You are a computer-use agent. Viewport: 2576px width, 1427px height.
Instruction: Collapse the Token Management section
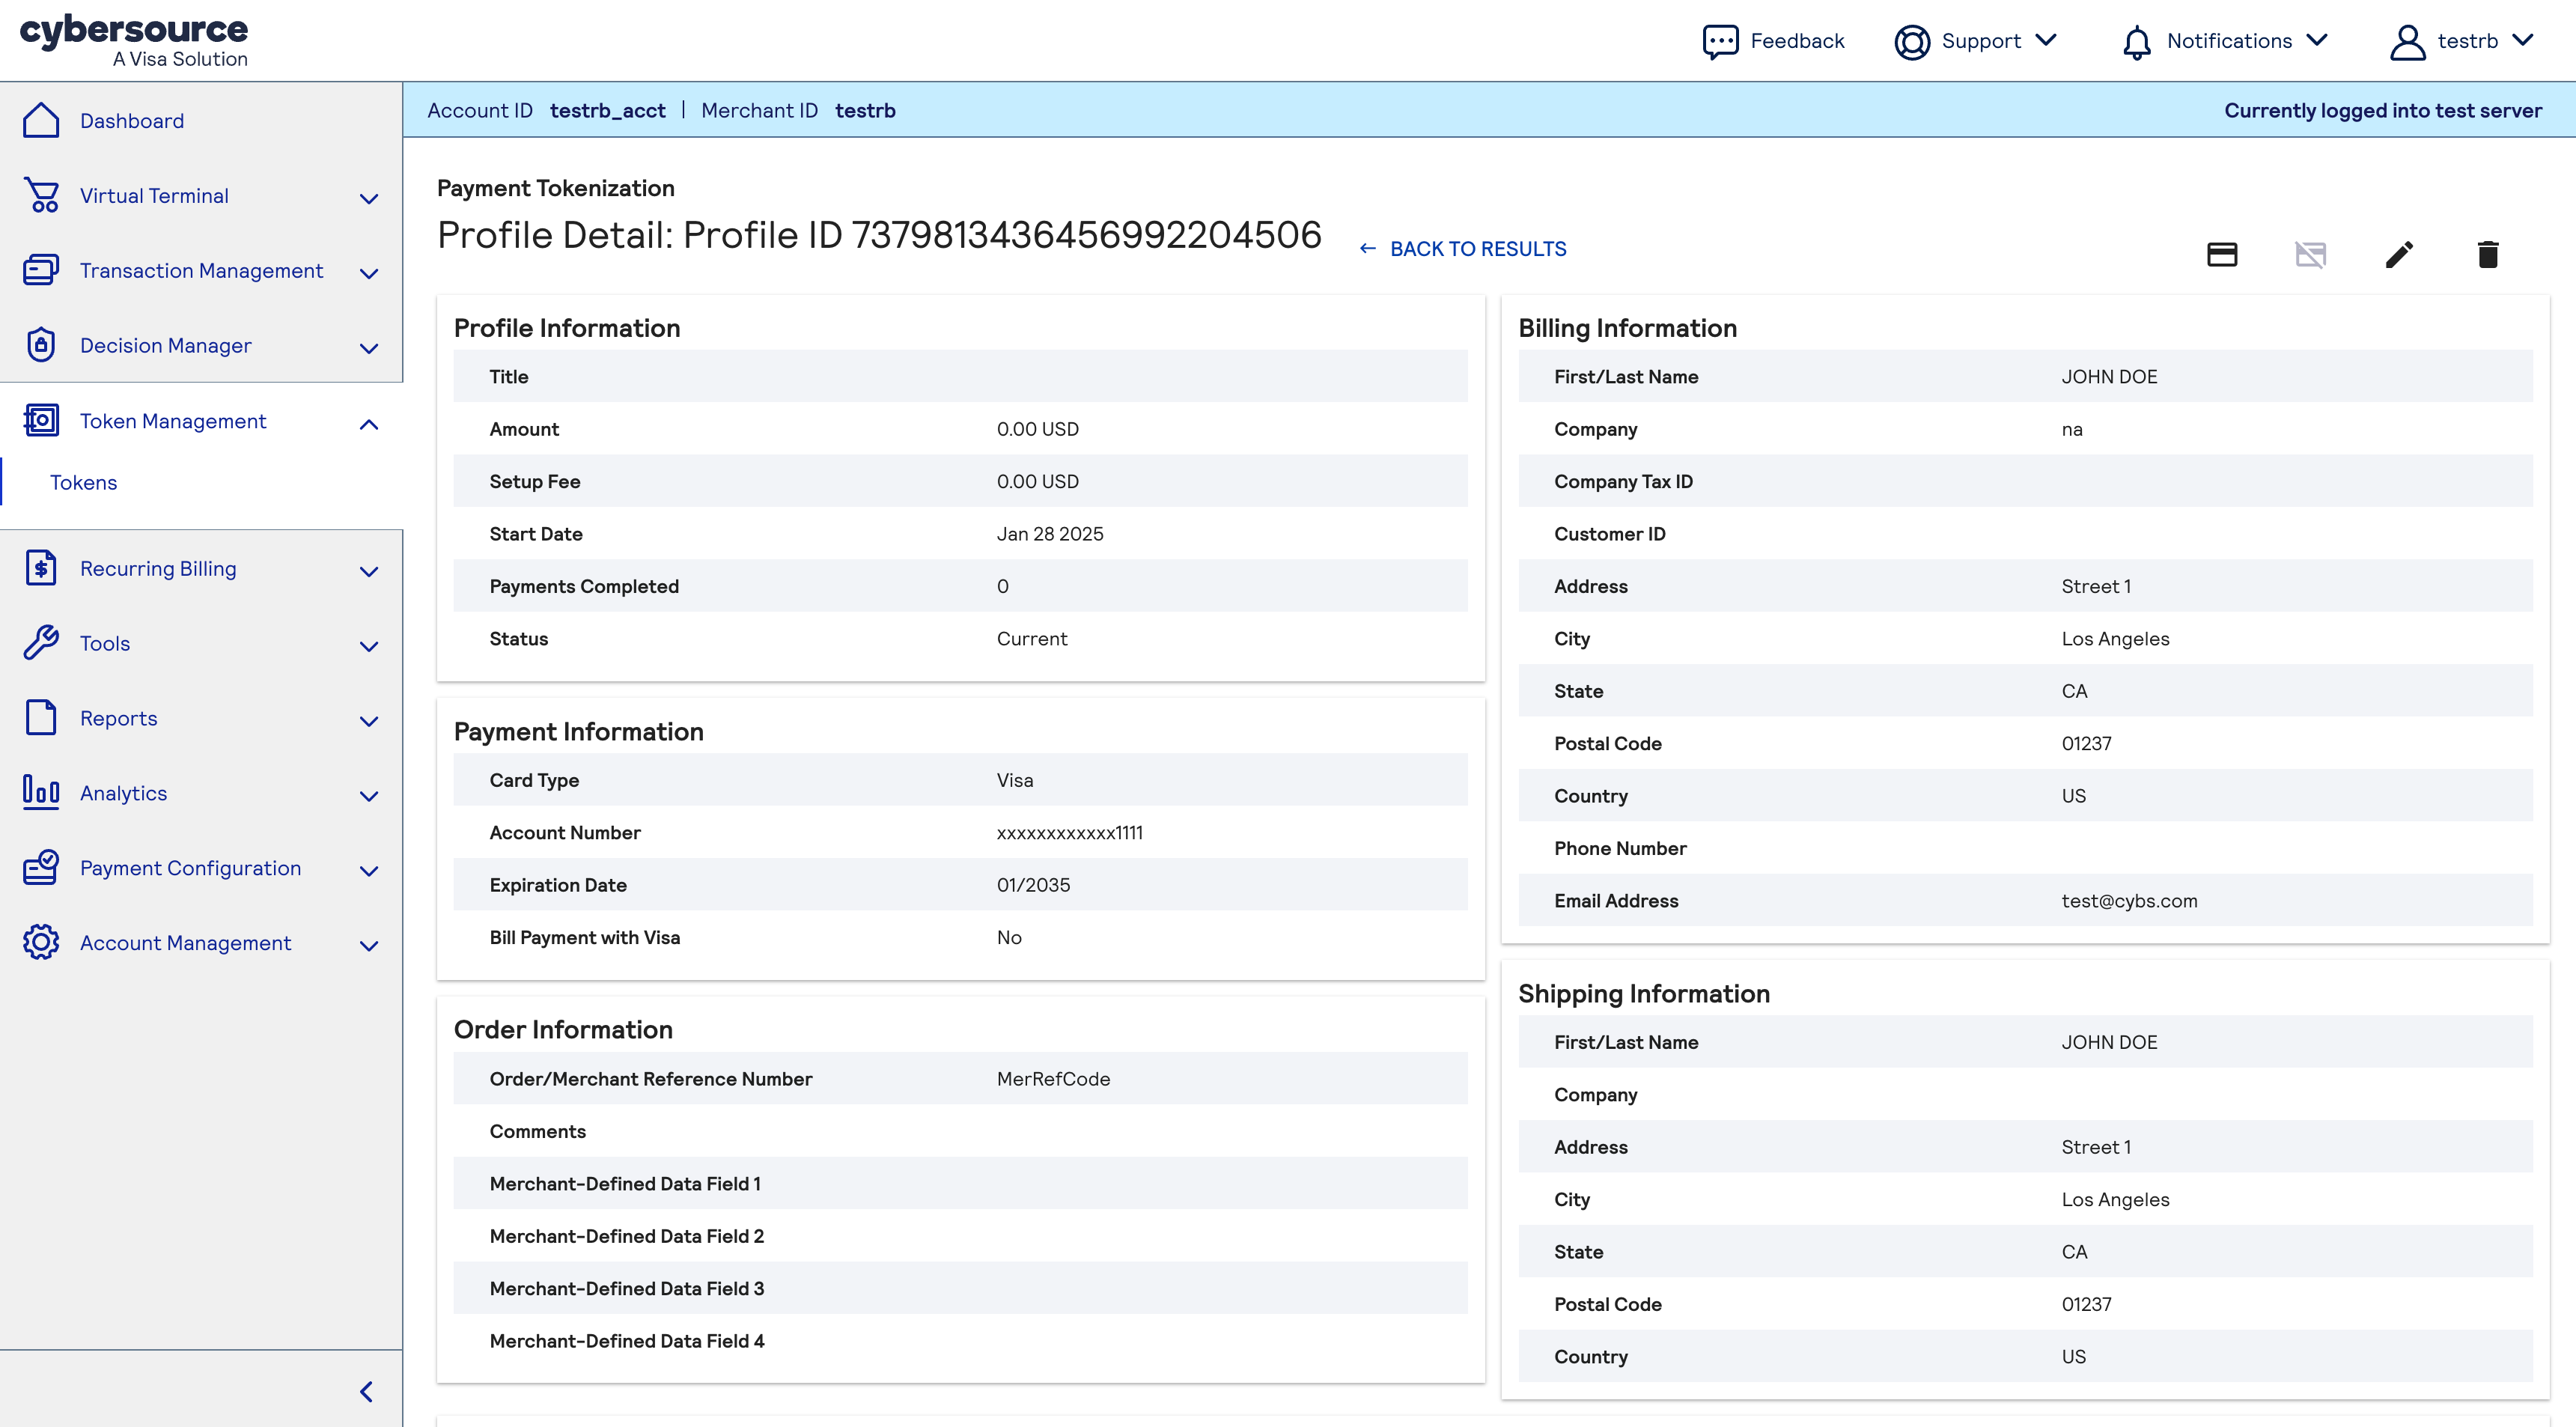coord(368,424)
